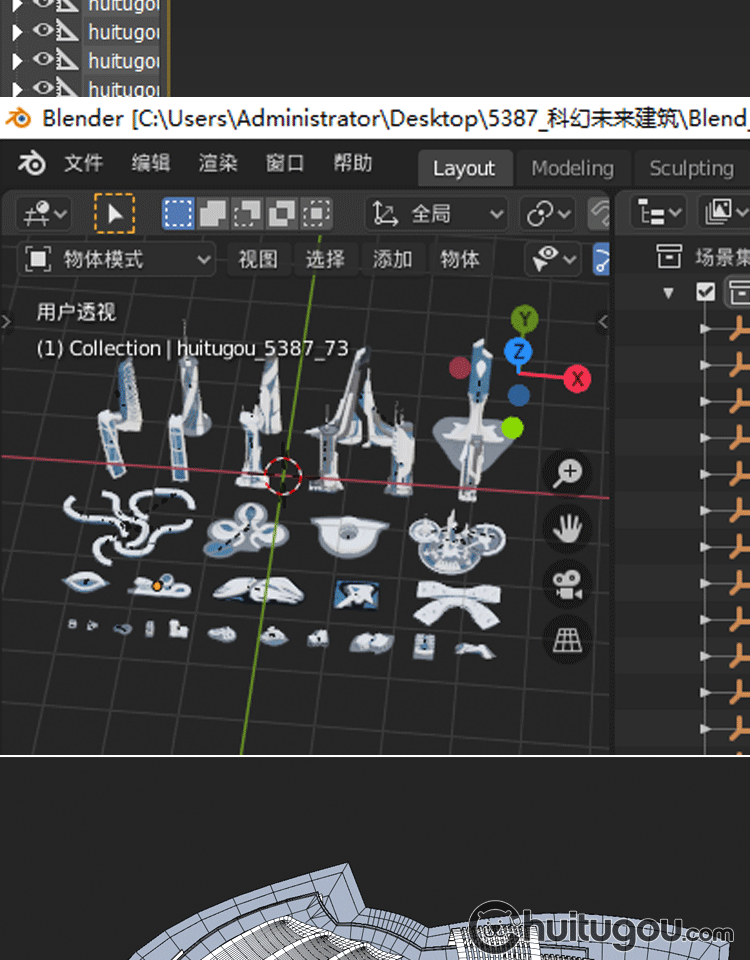Screen dimensions: 750x960
Task: Open the 物体模式 object mode dropdown
Action: pyautogui.click(x=118, y=260)
